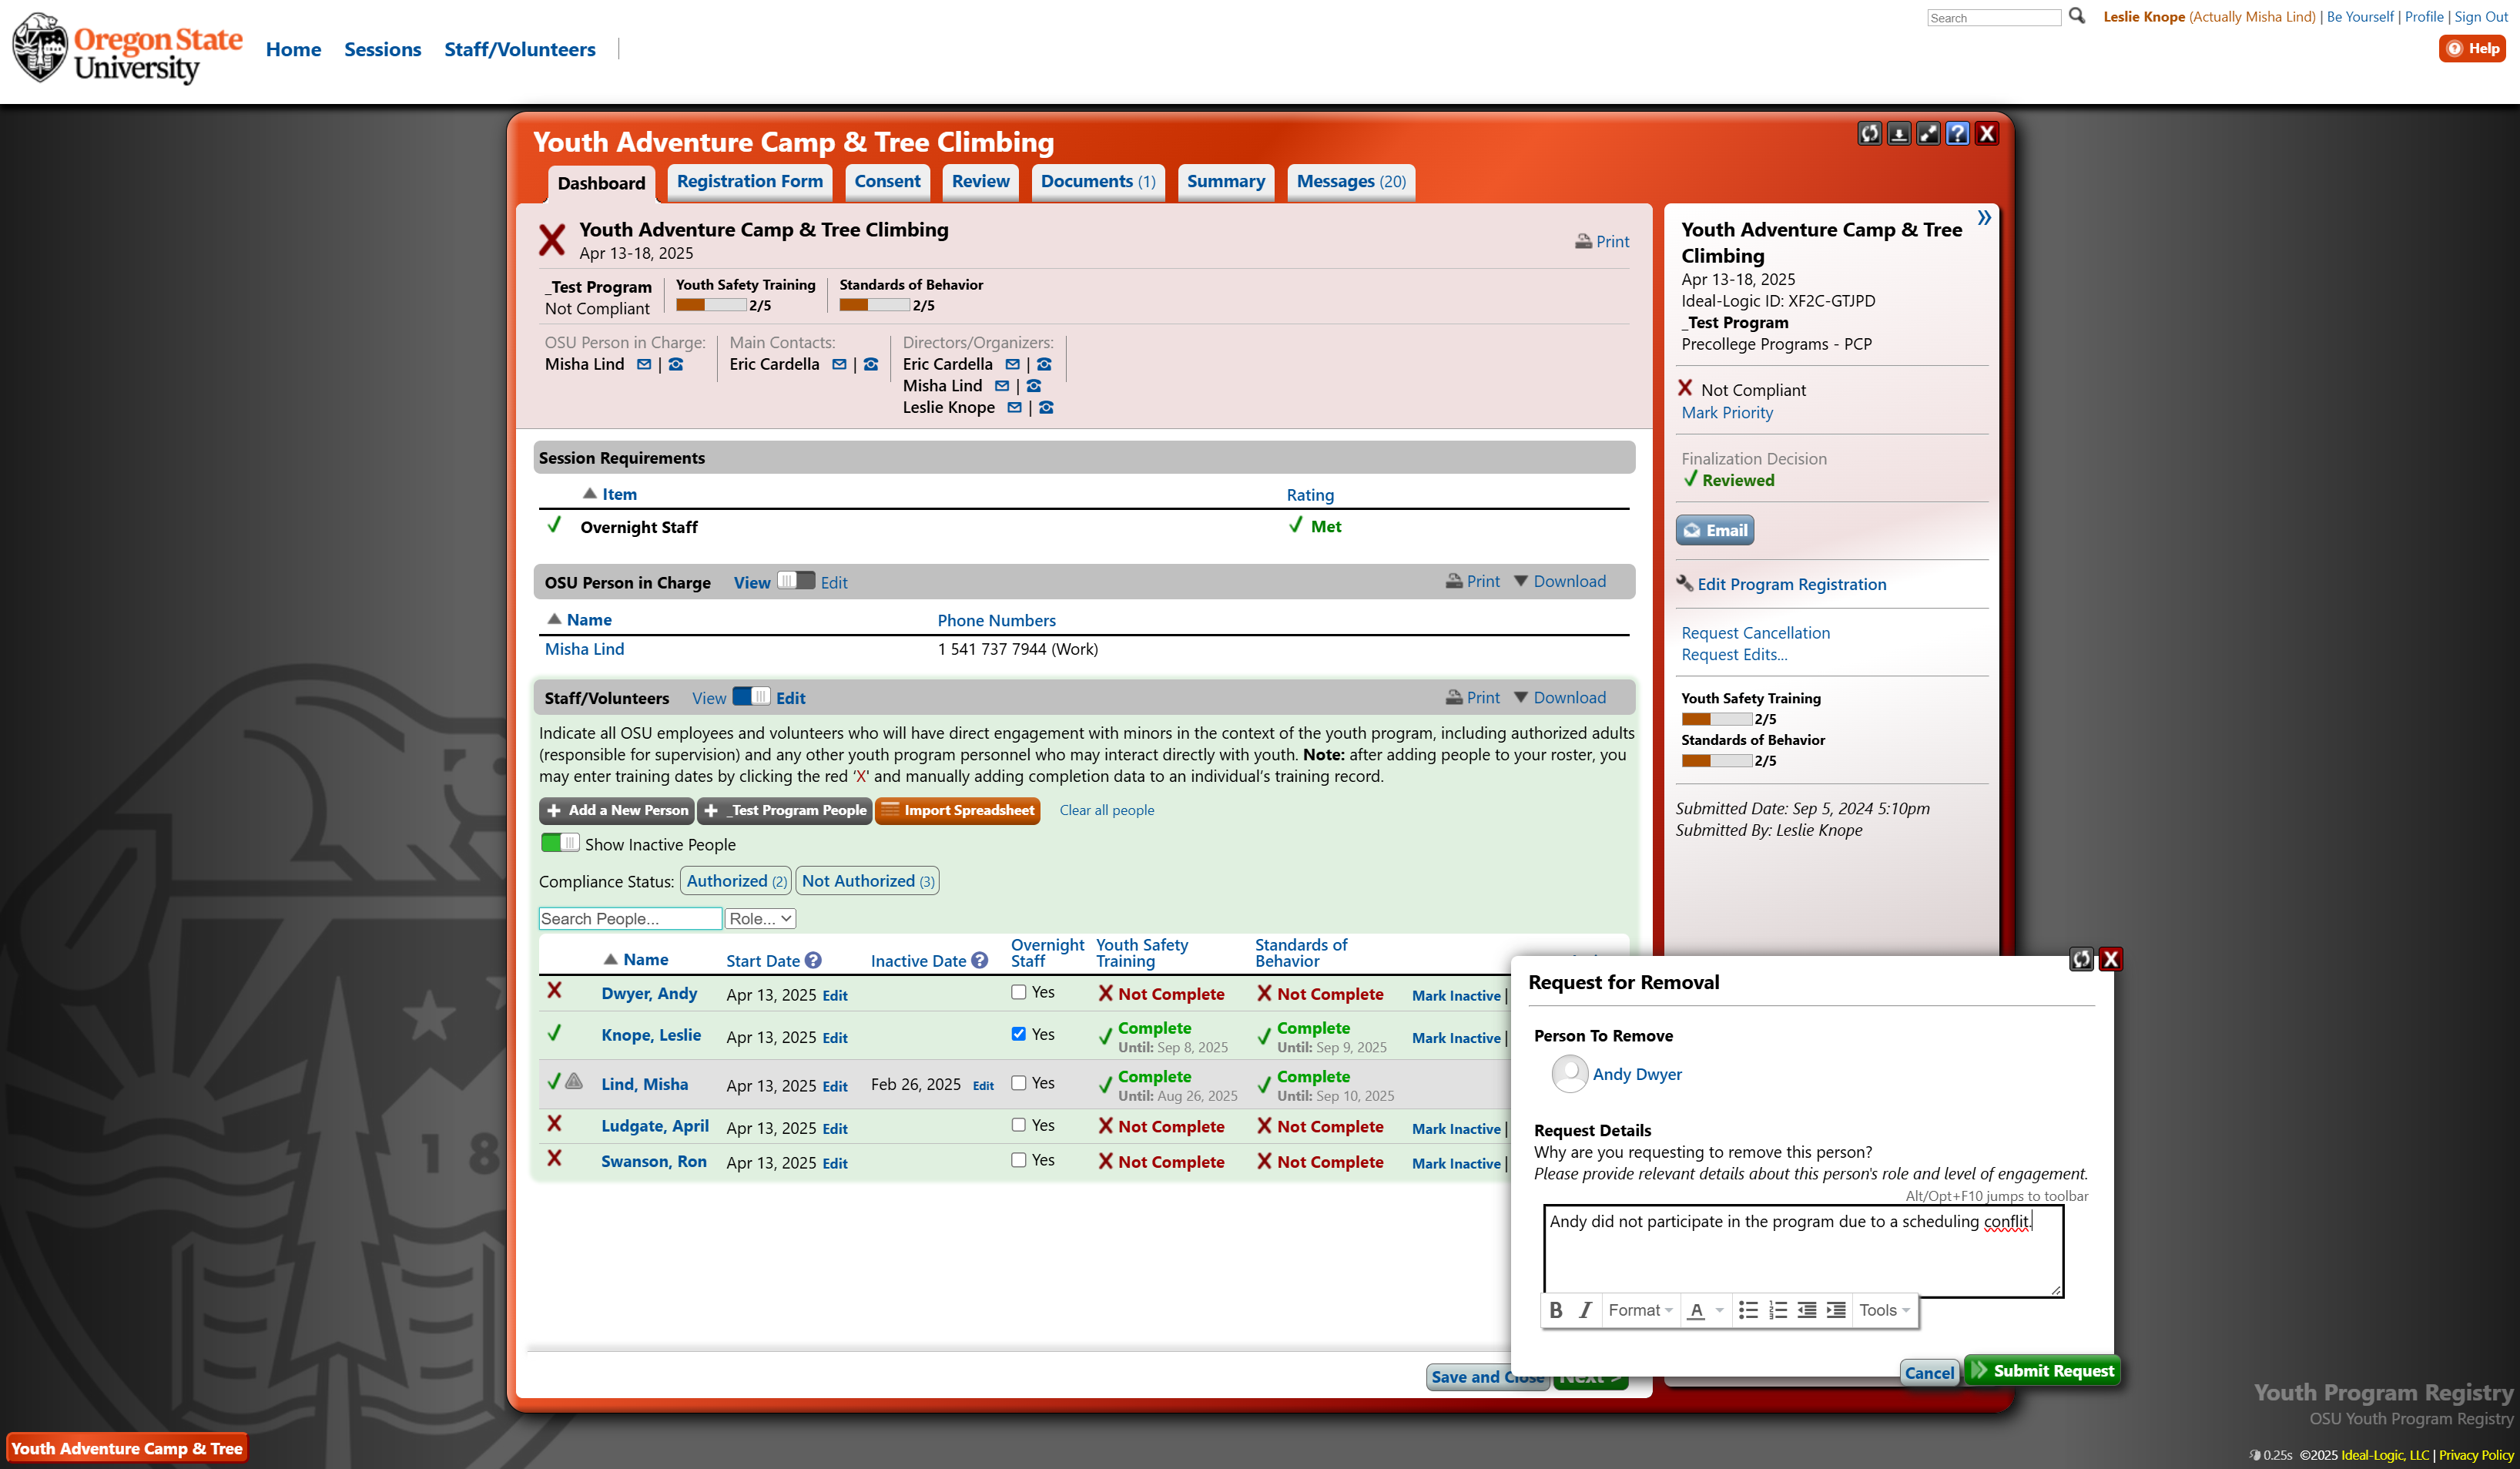Viewport: 2520px width, 1469px height.
Task: Click Mark Inactive for Ludgate, April
Action: tap(1456, 1128)
